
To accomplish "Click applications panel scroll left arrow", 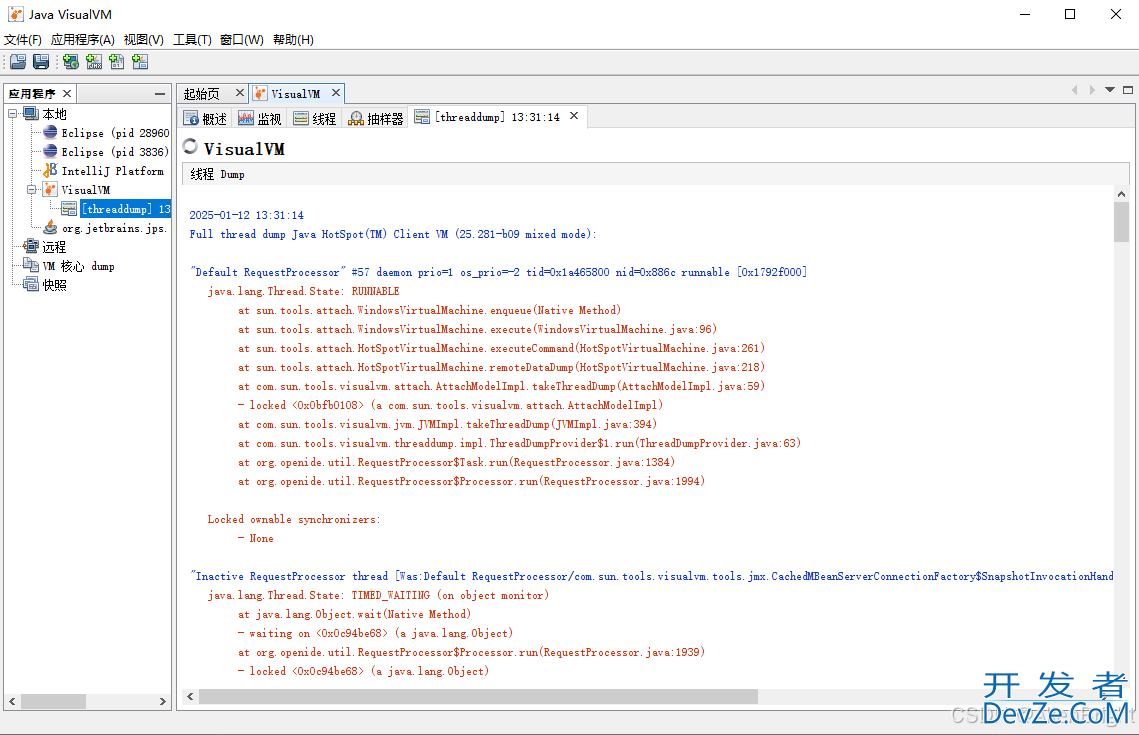I will point(12,702).
